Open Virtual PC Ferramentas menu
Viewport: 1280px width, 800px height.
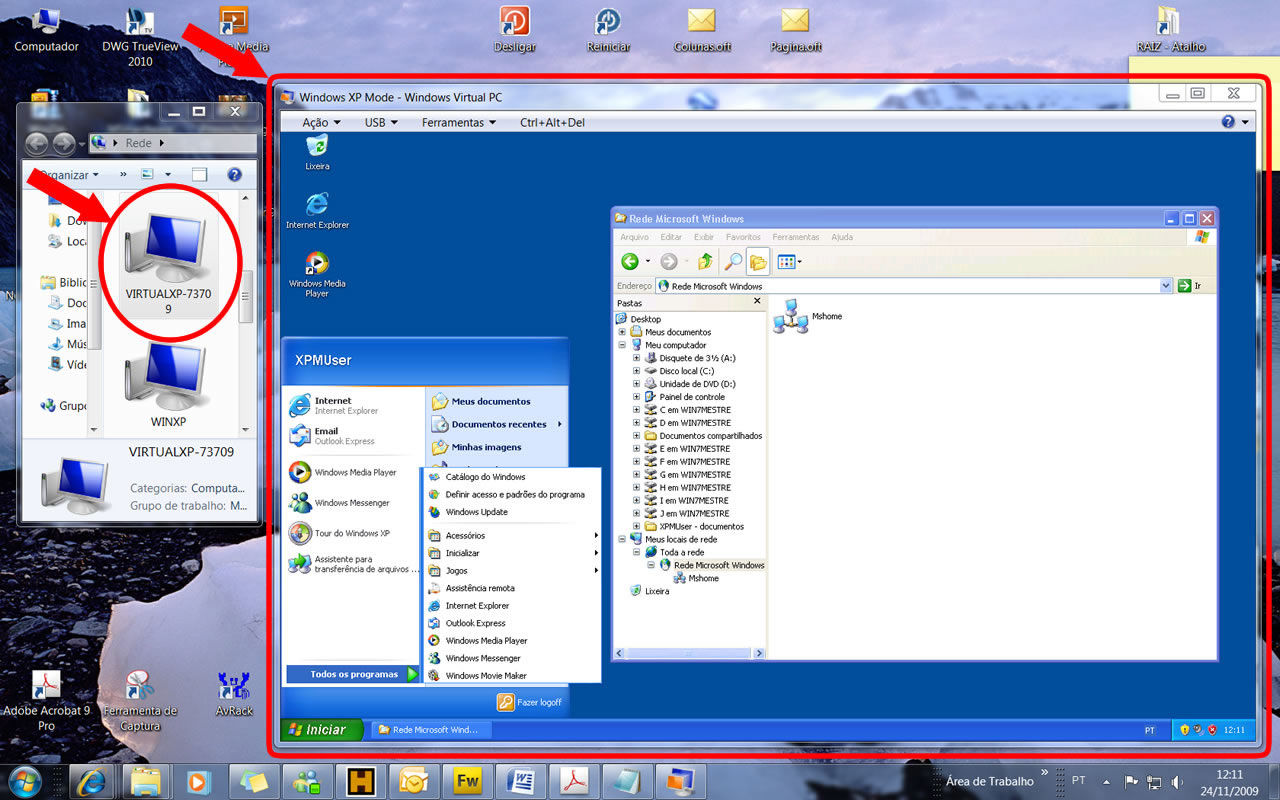click(459, 122)
